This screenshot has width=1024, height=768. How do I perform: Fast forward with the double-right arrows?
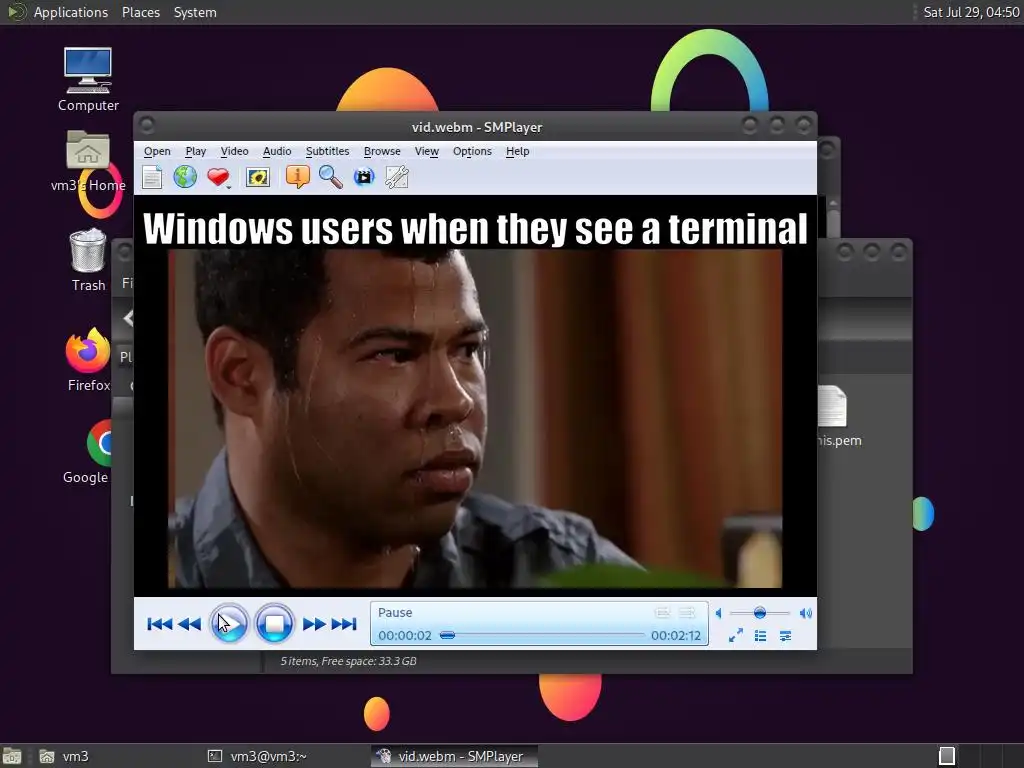click(314, 624)
